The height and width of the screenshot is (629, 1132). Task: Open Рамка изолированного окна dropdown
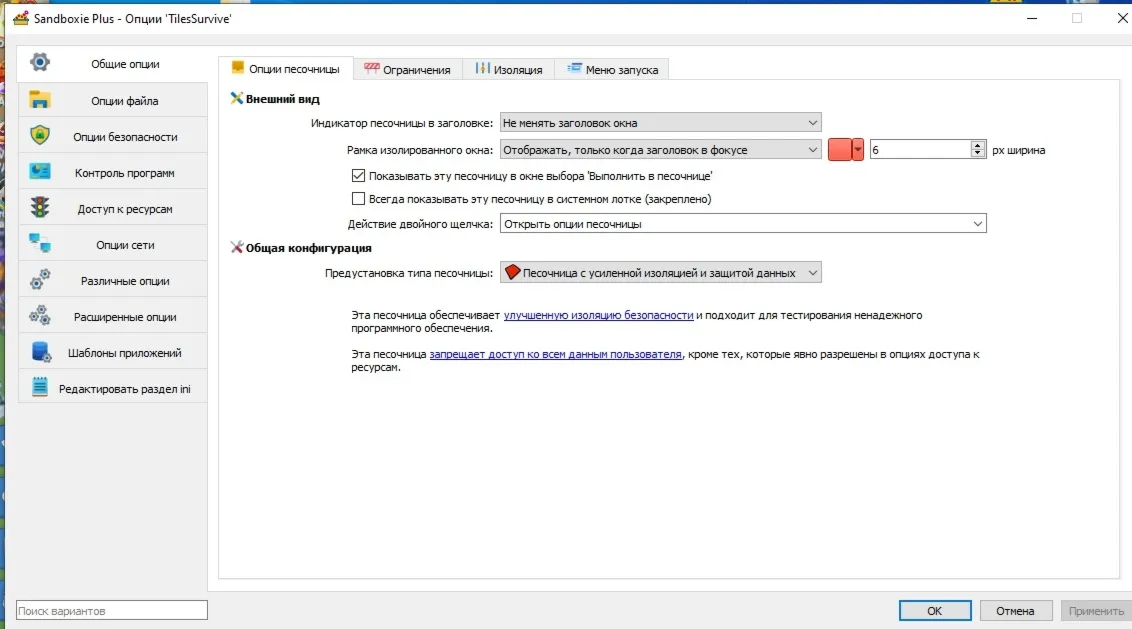661,149
